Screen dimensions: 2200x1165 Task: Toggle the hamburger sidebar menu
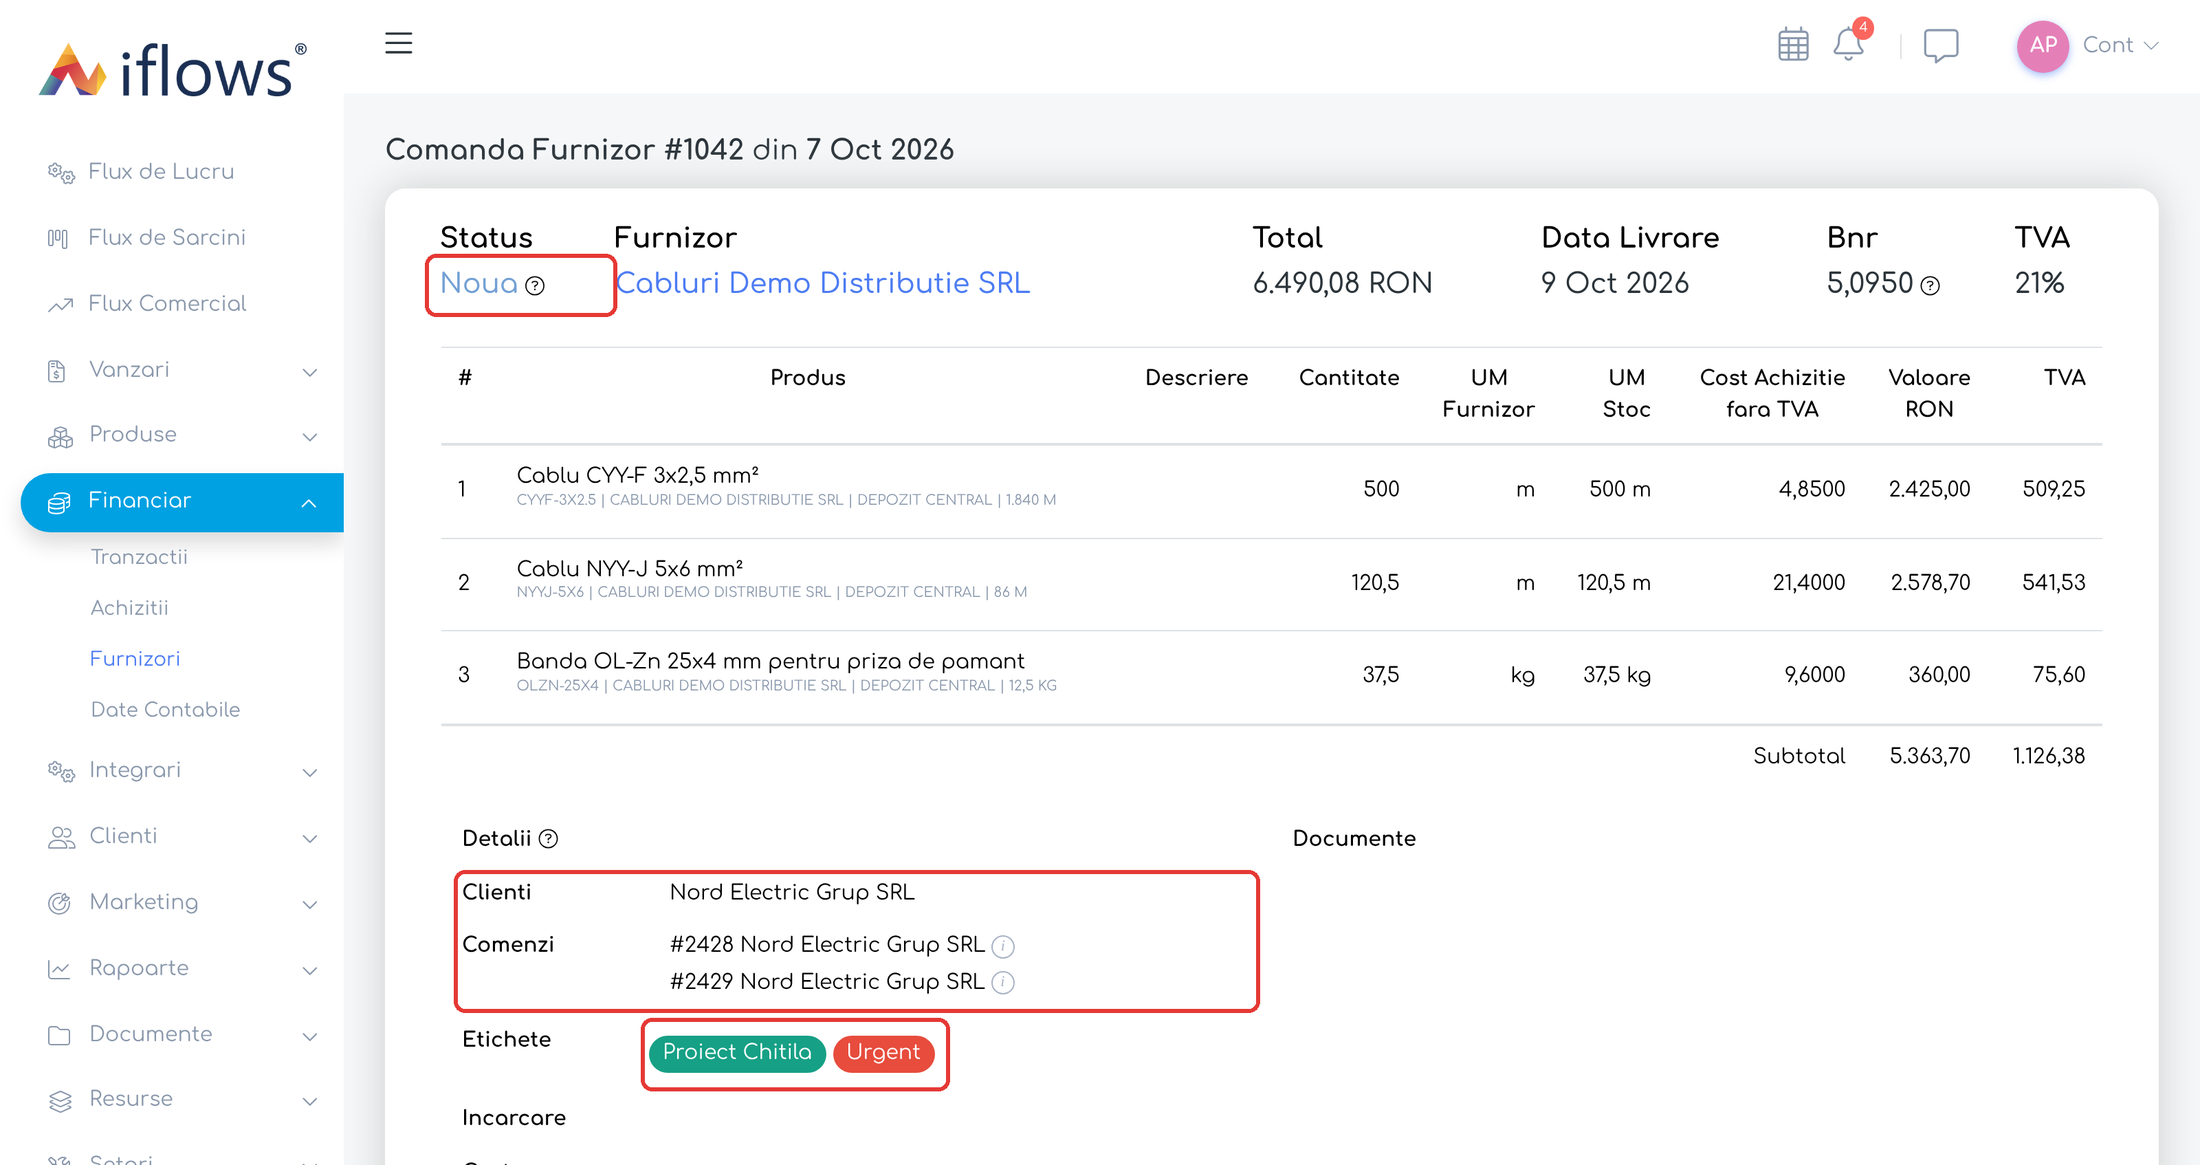(x=399, y=43)
